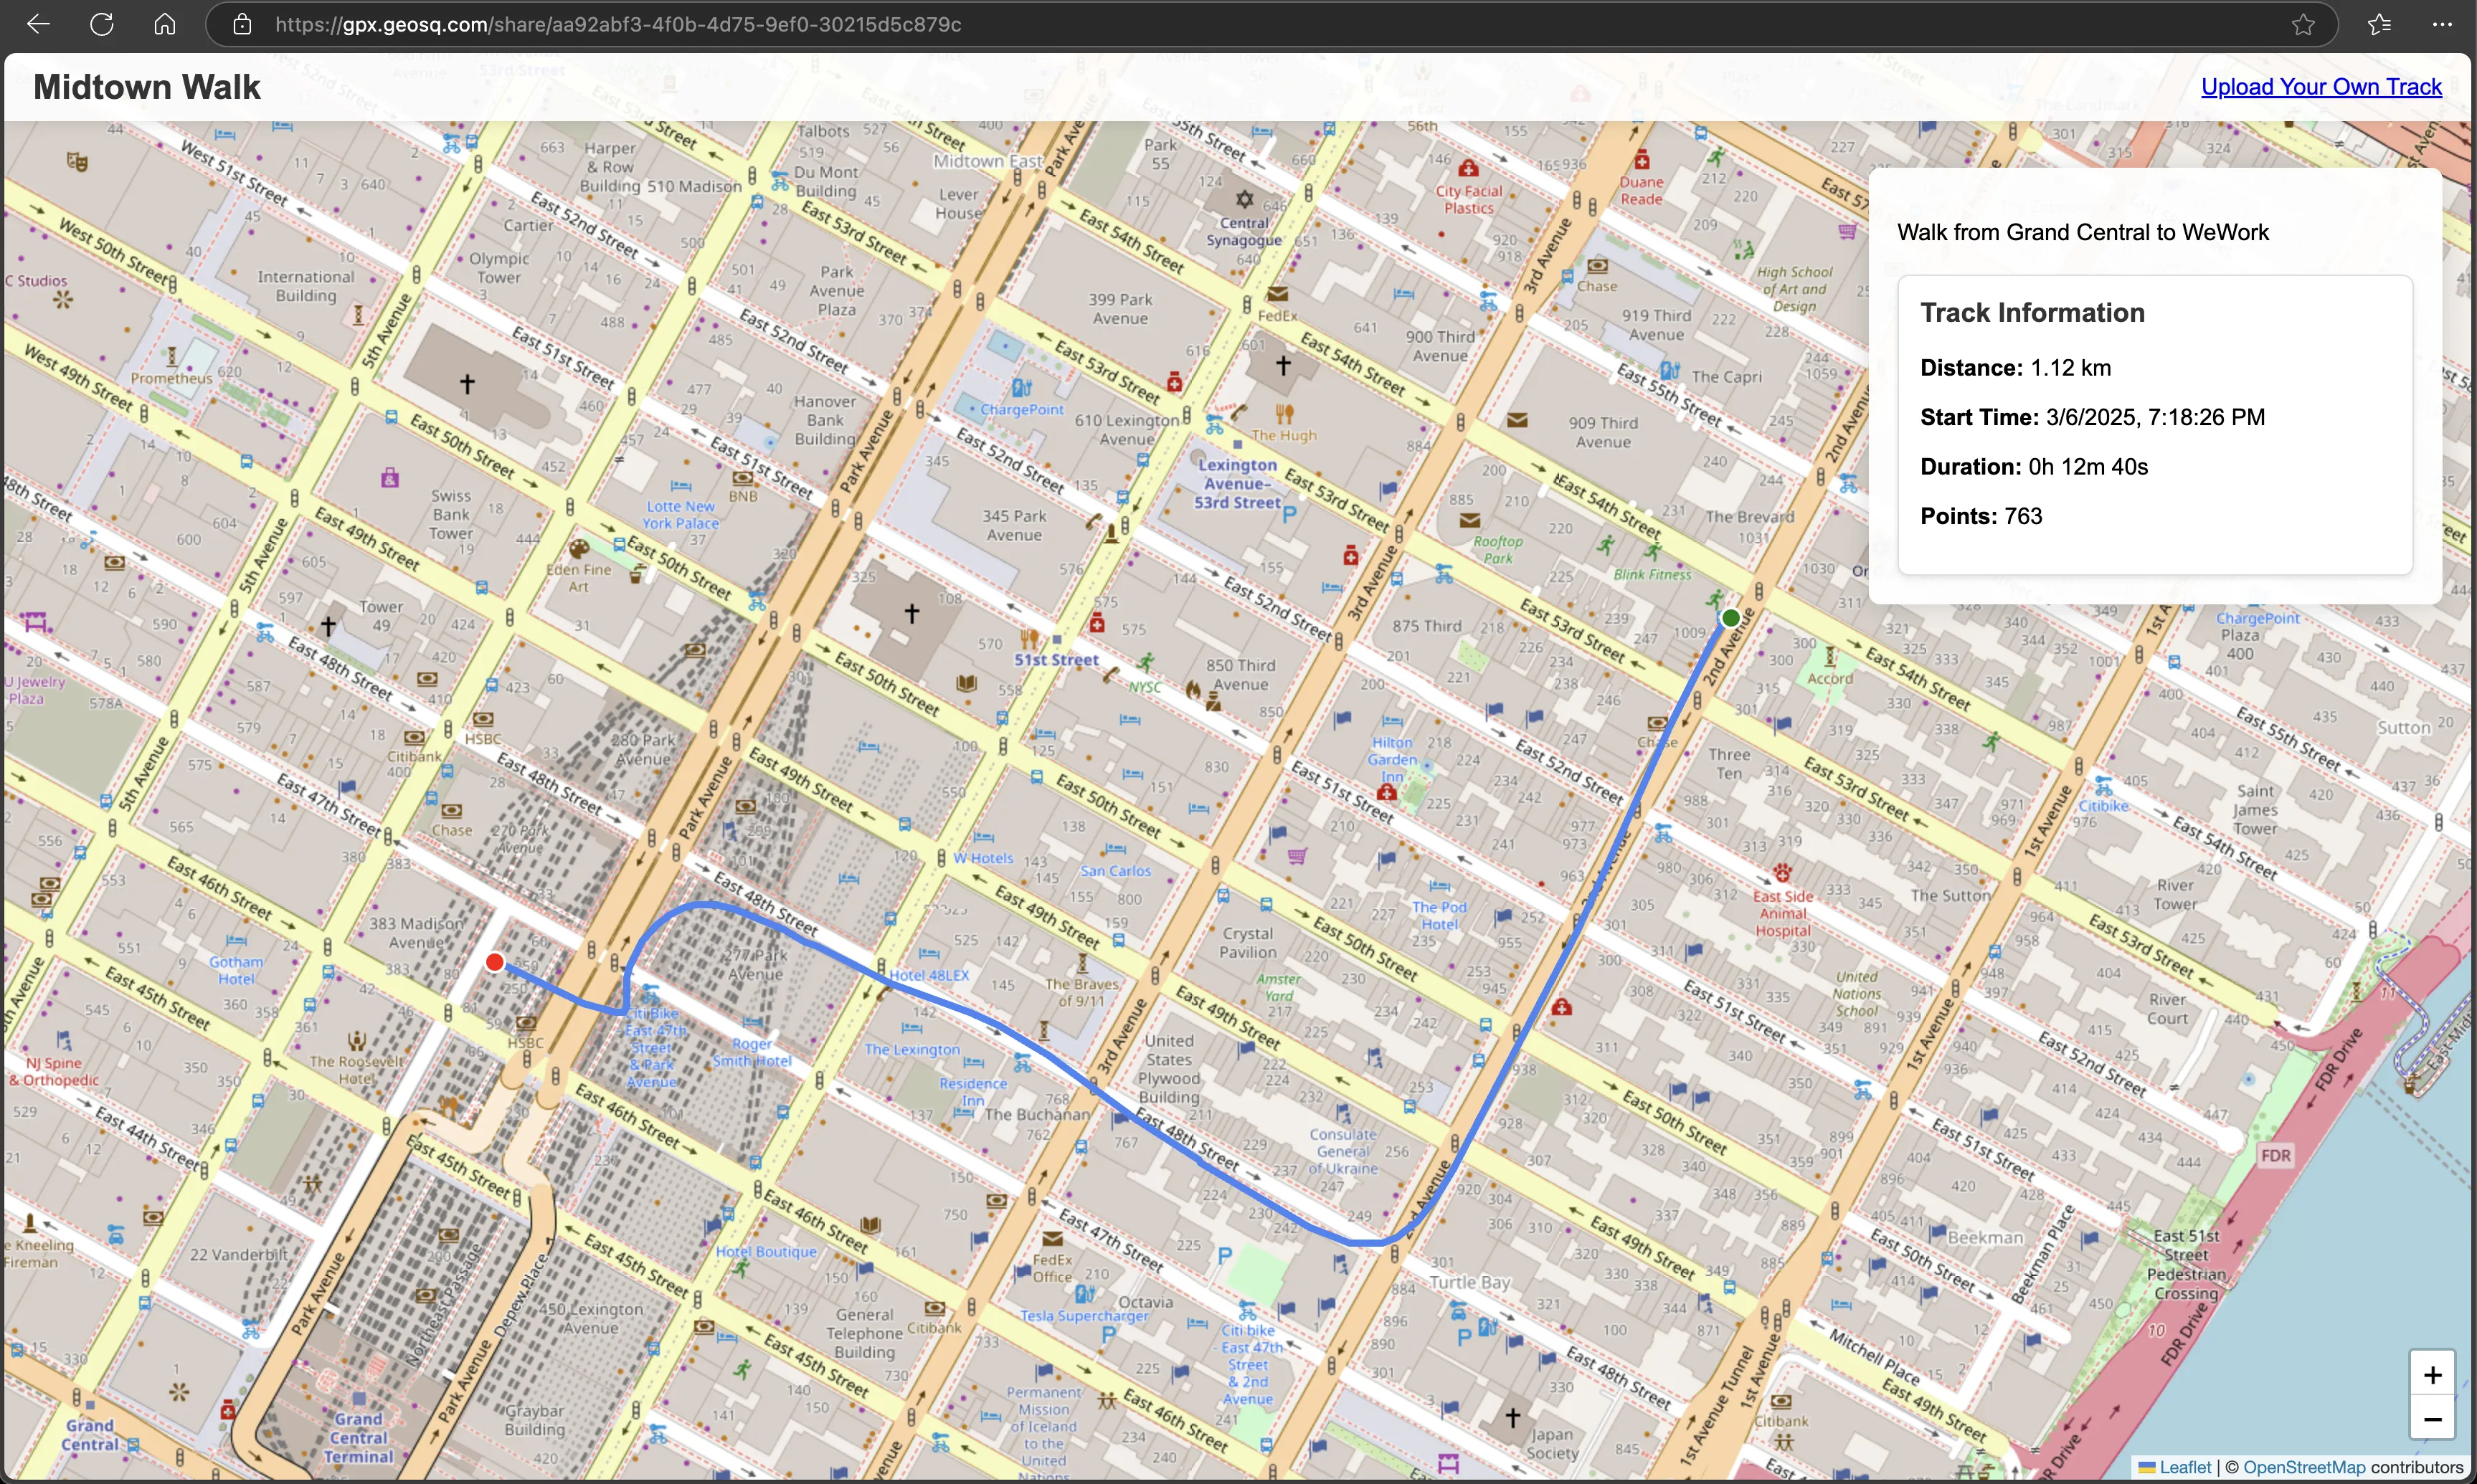Click The Hugh restaurant fork icon
The width and height of the screenshot is (2477, 1484).
(x=1284, y=414)
